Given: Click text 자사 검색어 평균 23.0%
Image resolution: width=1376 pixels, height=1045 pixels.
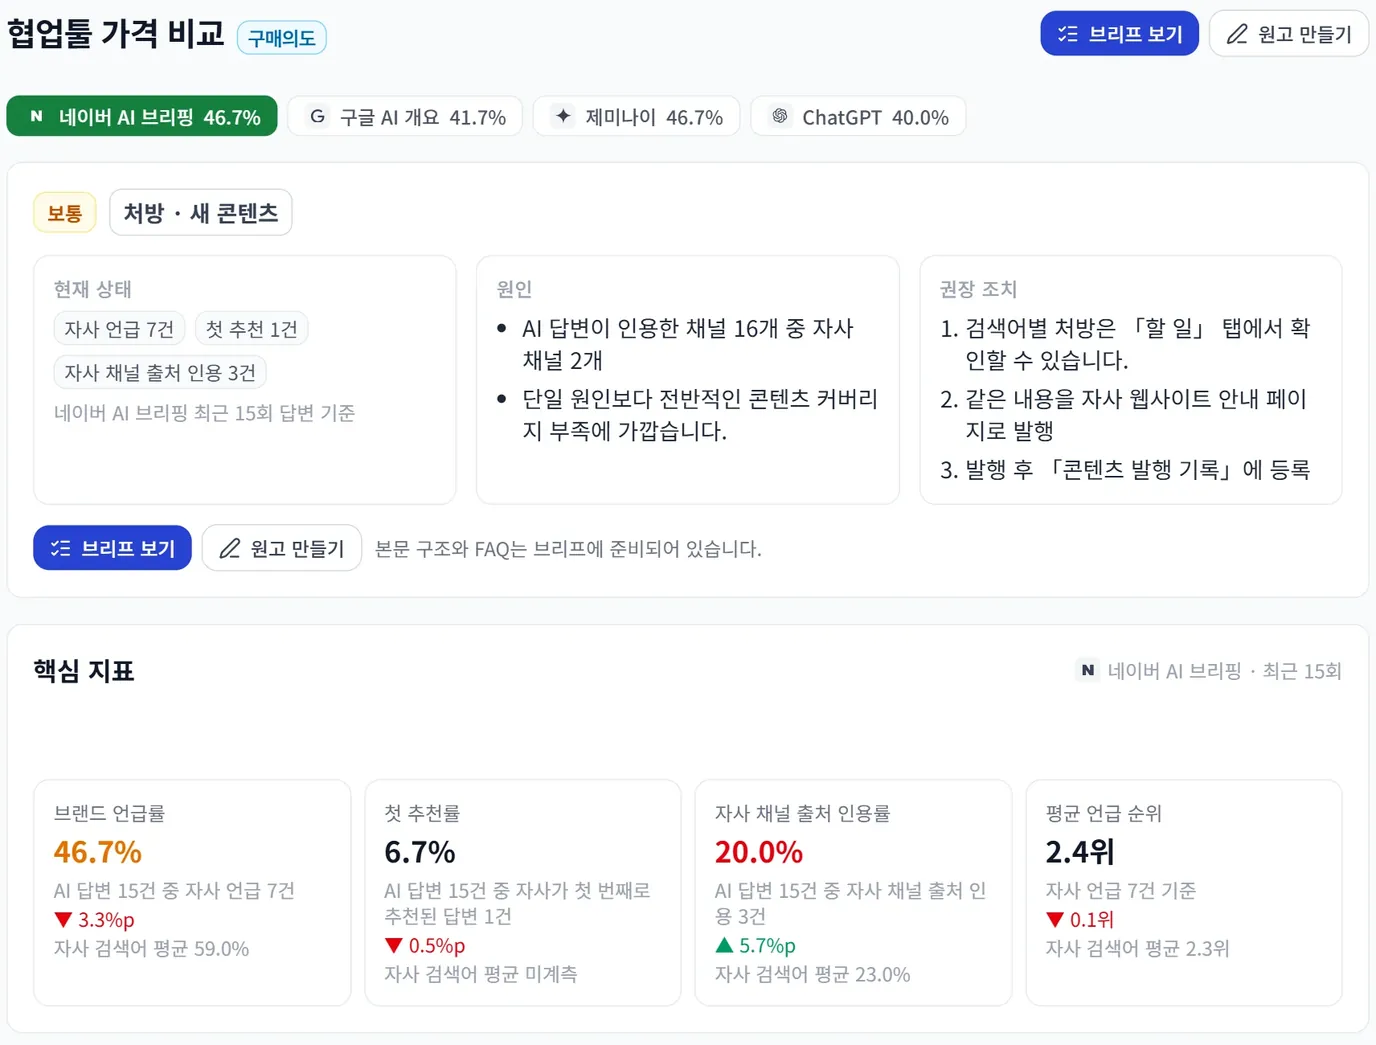Looking at the screenshot, I should click(x=812, y=974).
